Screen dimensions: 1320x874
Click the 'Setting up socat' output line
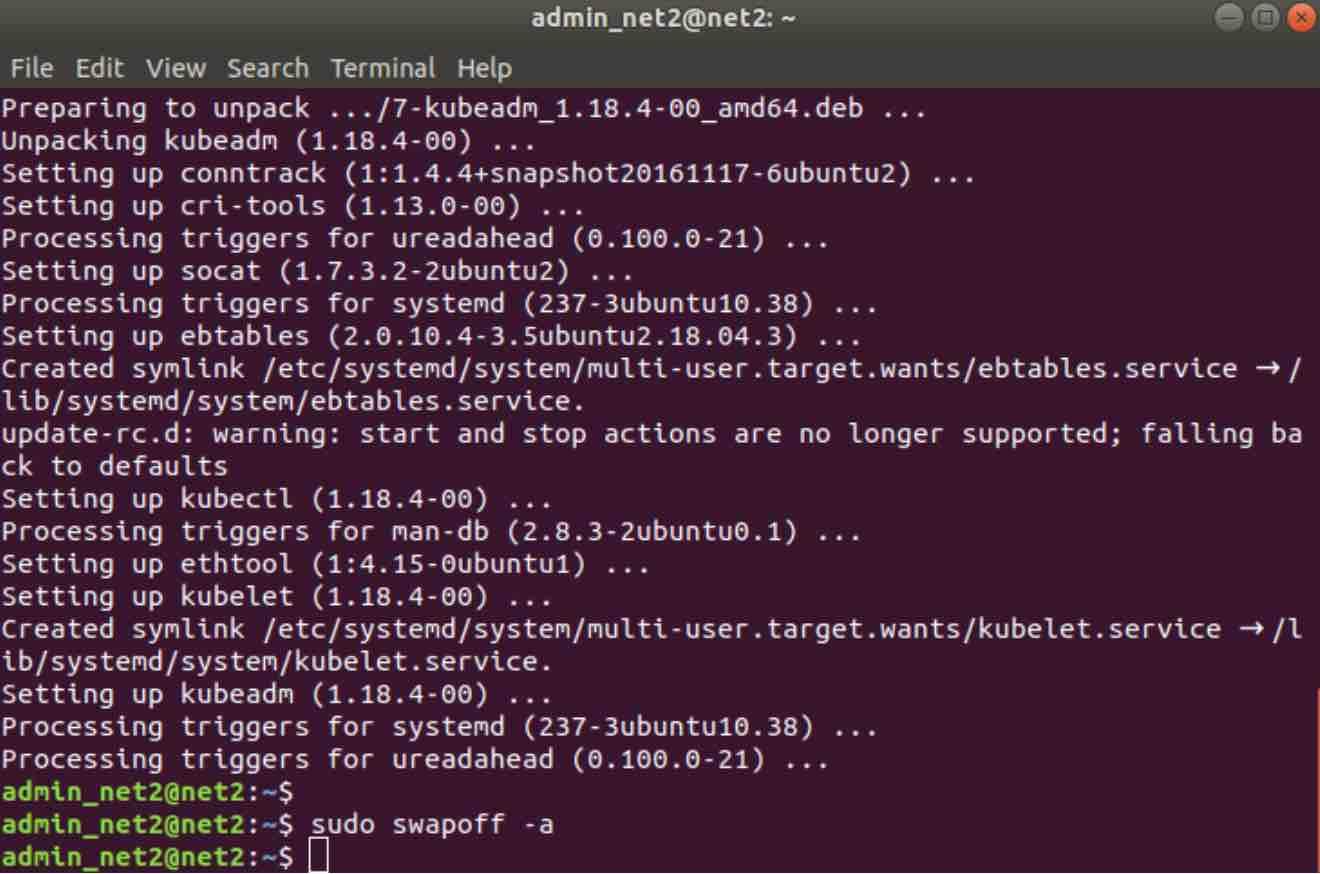[316, 271]
